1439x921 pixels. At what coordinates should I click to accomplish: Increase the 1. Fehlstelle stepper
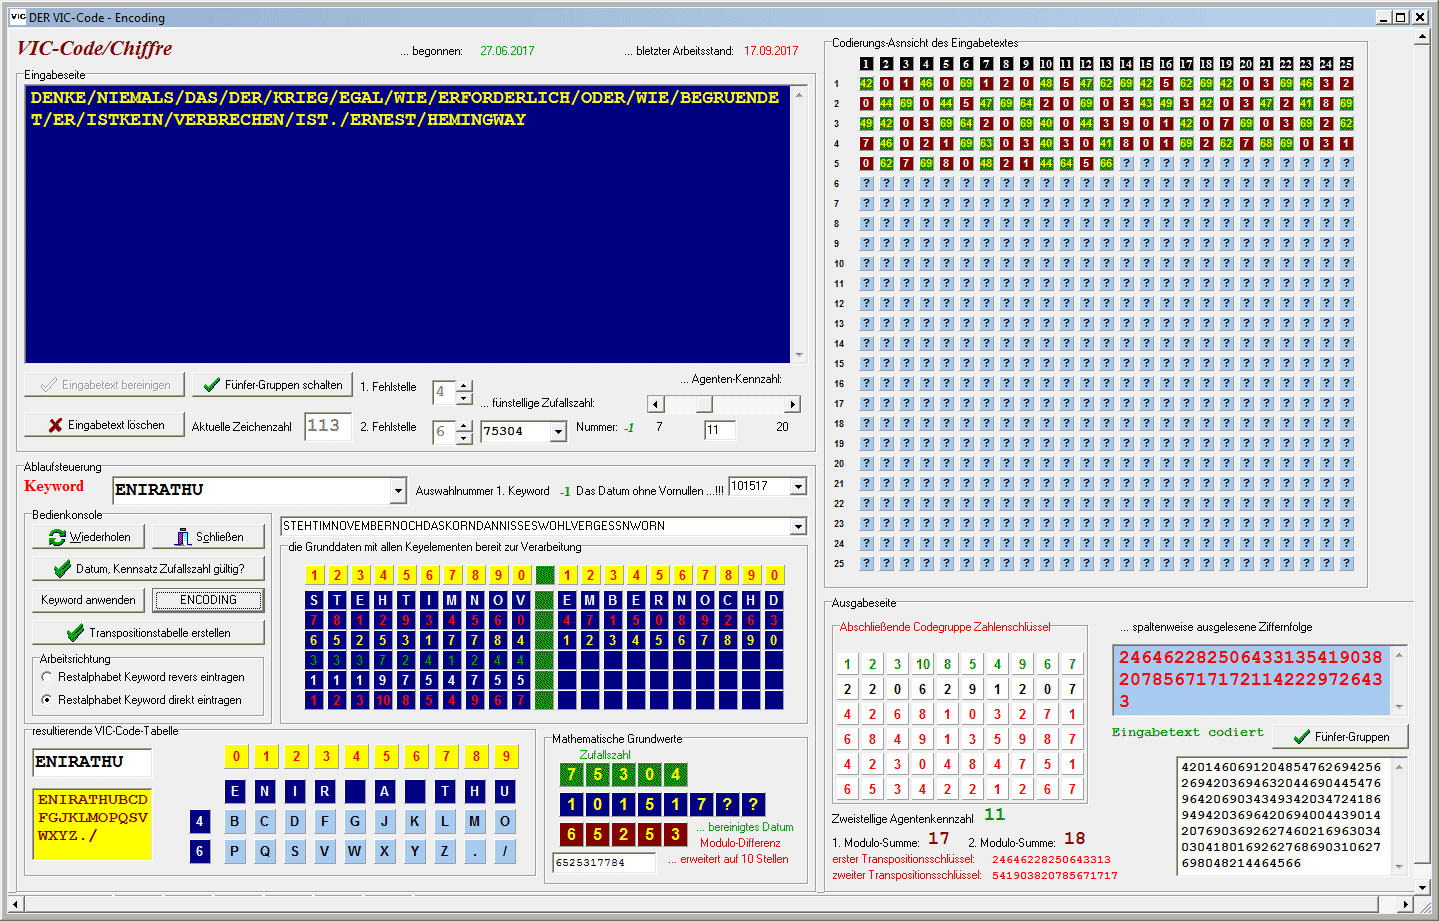464,386
